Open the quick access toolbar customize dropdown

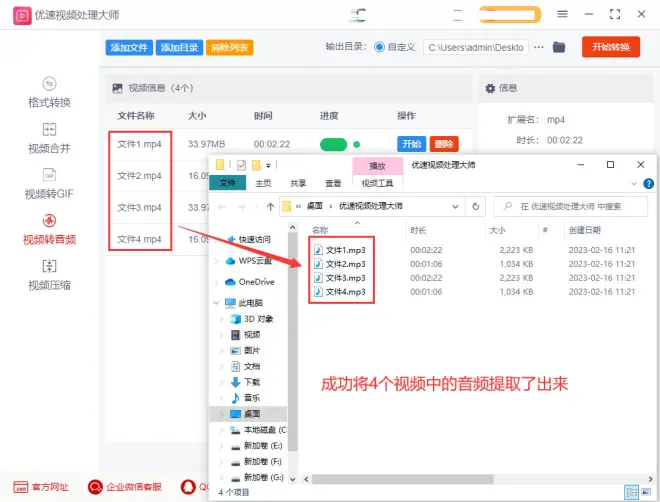click(x=268, y=165)
